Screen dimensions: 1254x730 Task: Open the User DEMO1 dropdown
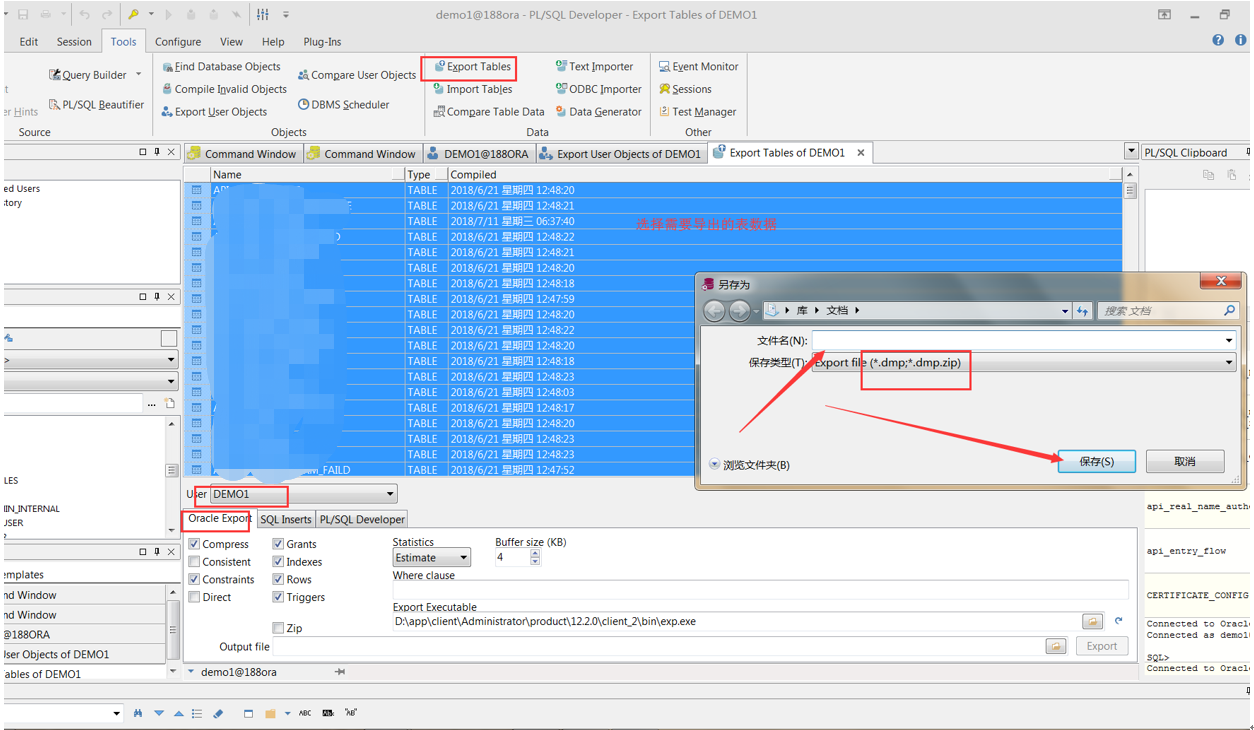pyautogui.click(x=390, y=494)
